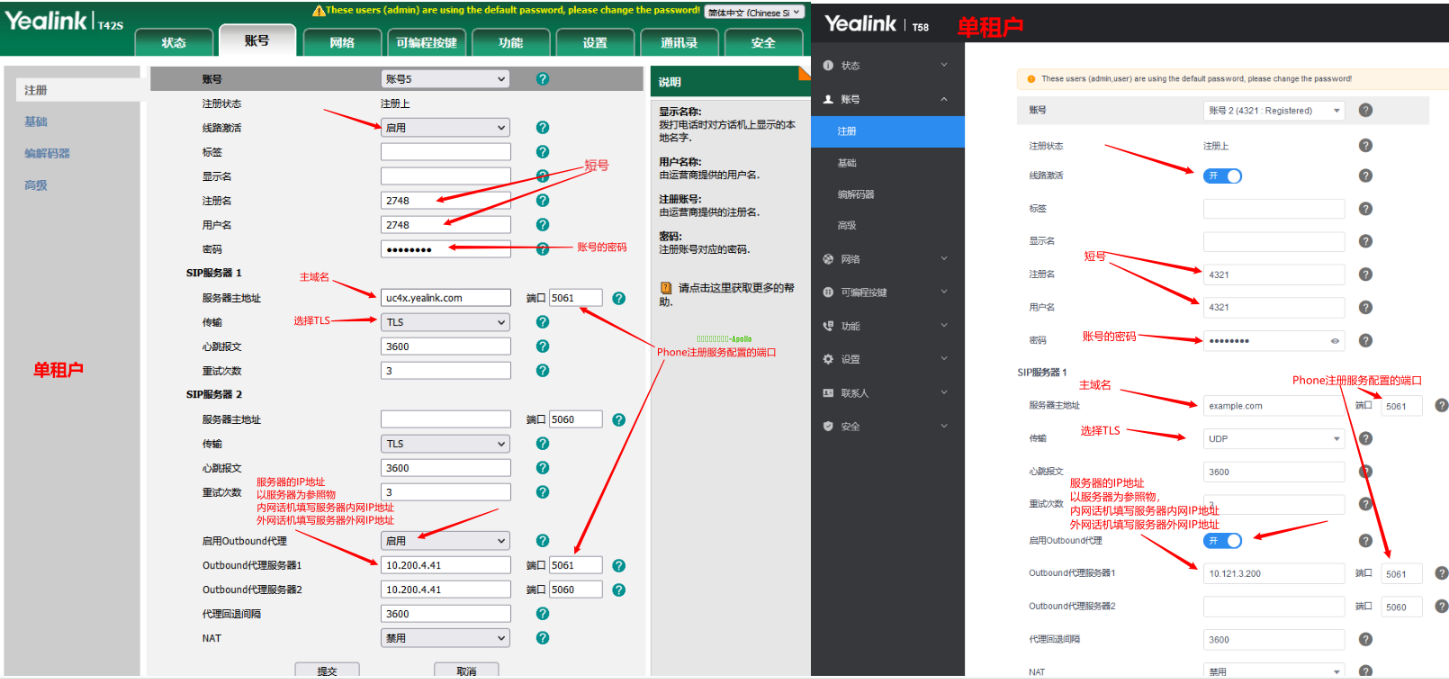Screen dimensions: 1449x679
Task: Click the eye icon in T58 密码 field
Action: 1334,341
